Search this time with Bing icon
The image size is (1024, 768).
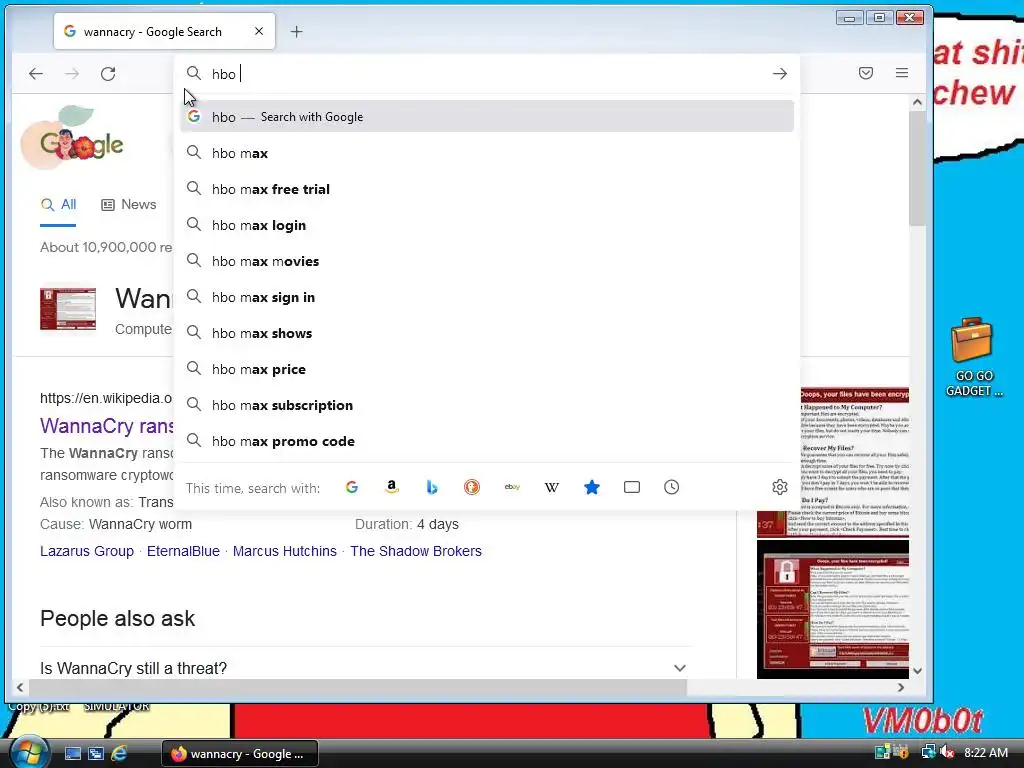pyautogui.click(x=432, y=487)
